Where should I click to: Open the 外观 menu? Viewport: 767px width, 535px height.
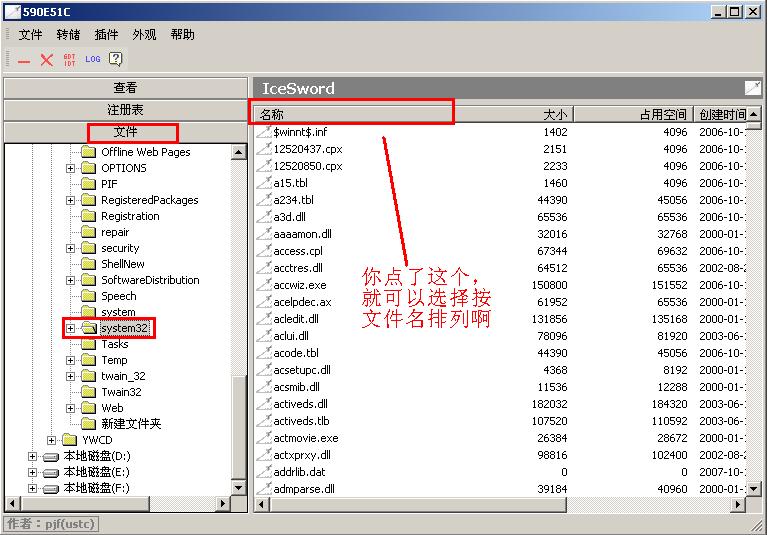pyautogui.click(x=144, y=35)
